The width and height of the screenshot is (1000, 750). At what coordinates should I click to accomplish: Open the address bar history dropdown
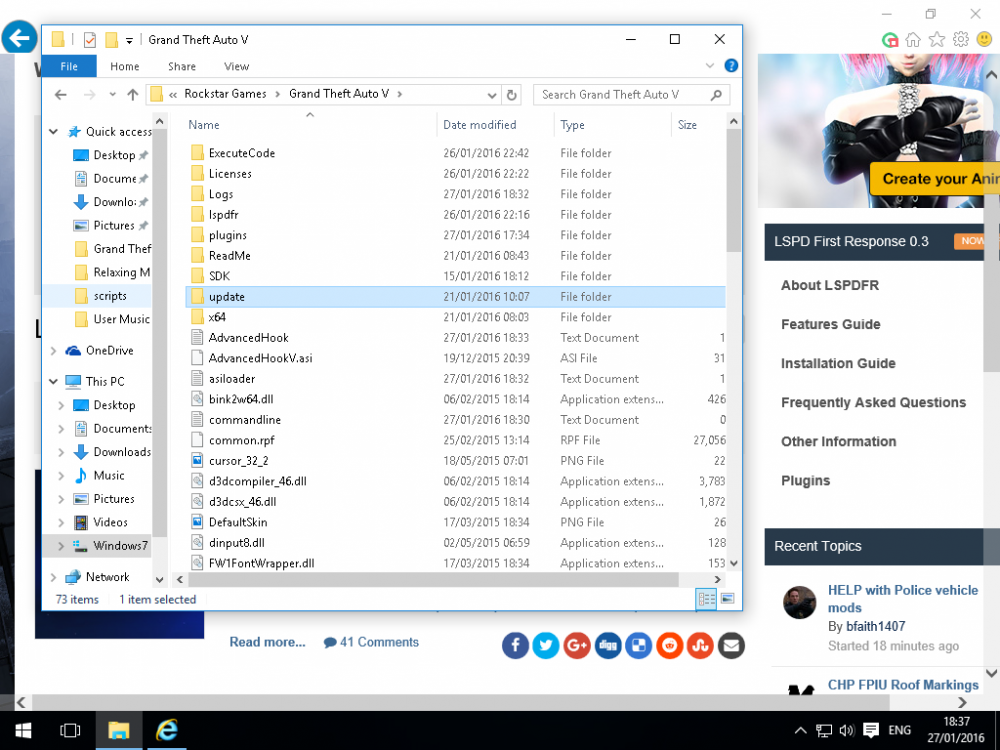[x=491, y=95]
